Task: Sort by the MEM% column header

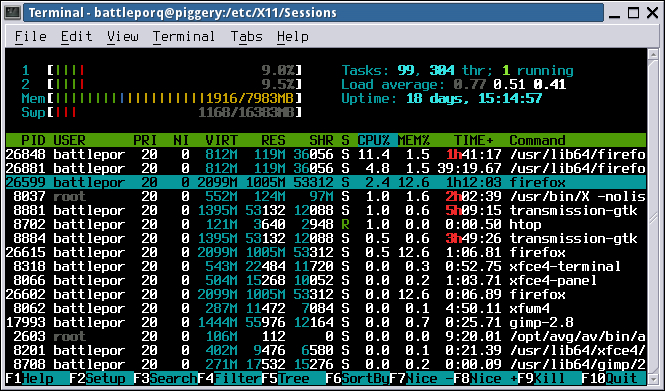Action: pyautogui.click(x=414, y=140)
